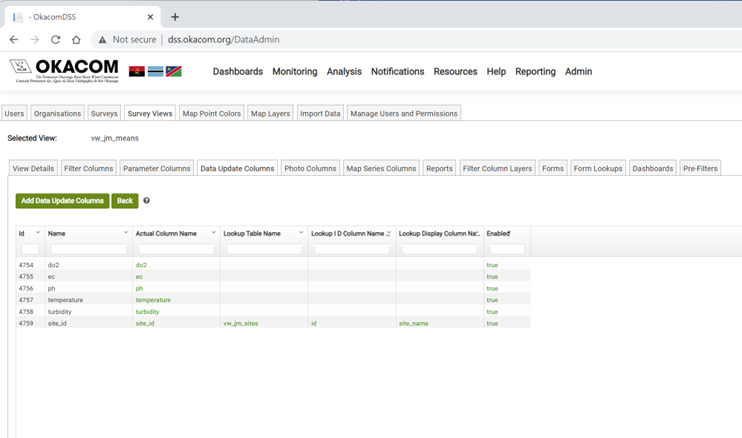Click the Id filter input field
The image size is (742, 438).
[30, 249]
